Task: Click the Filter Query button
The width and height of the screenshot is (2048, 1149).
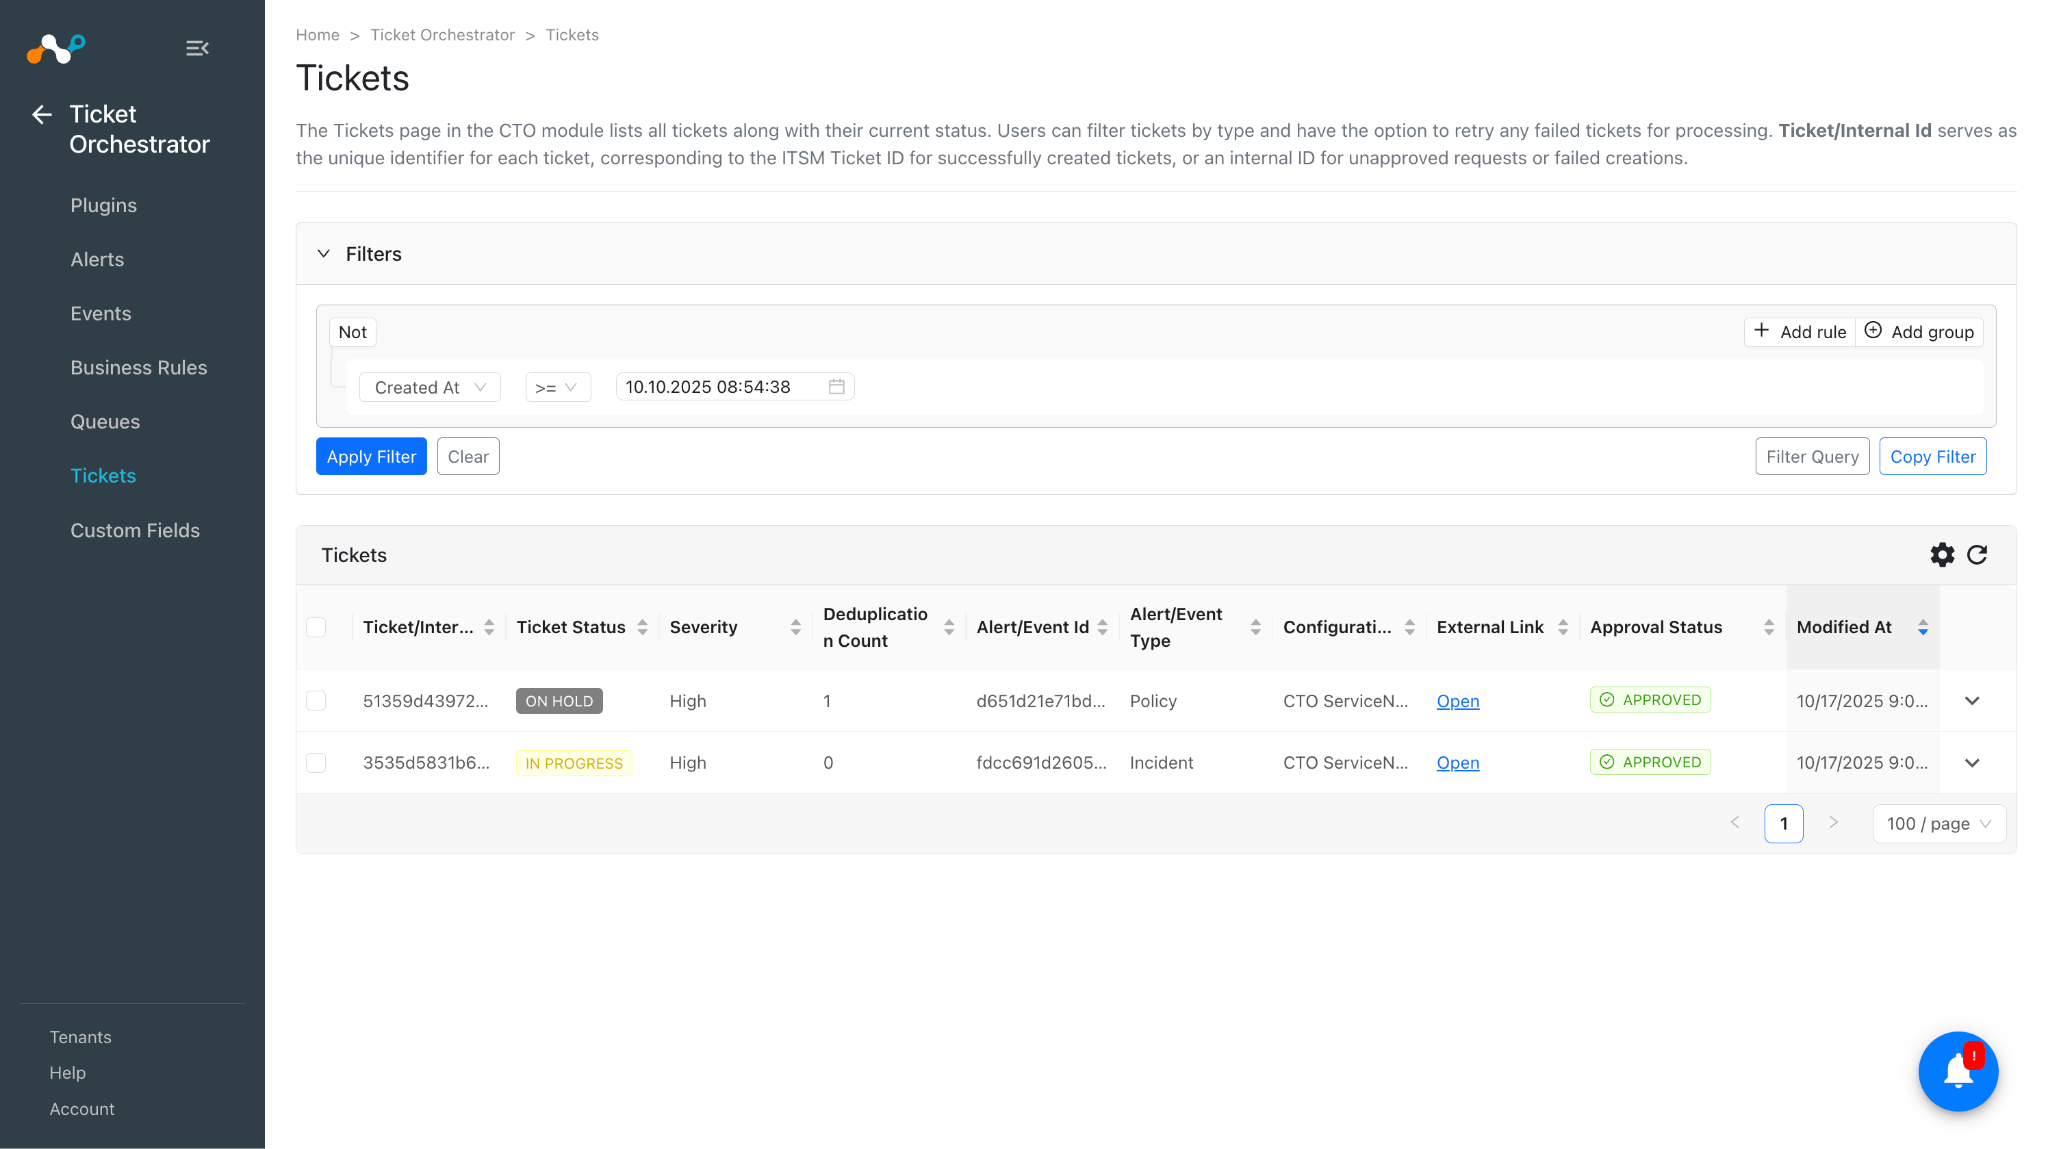Action: pos(1812,456)
